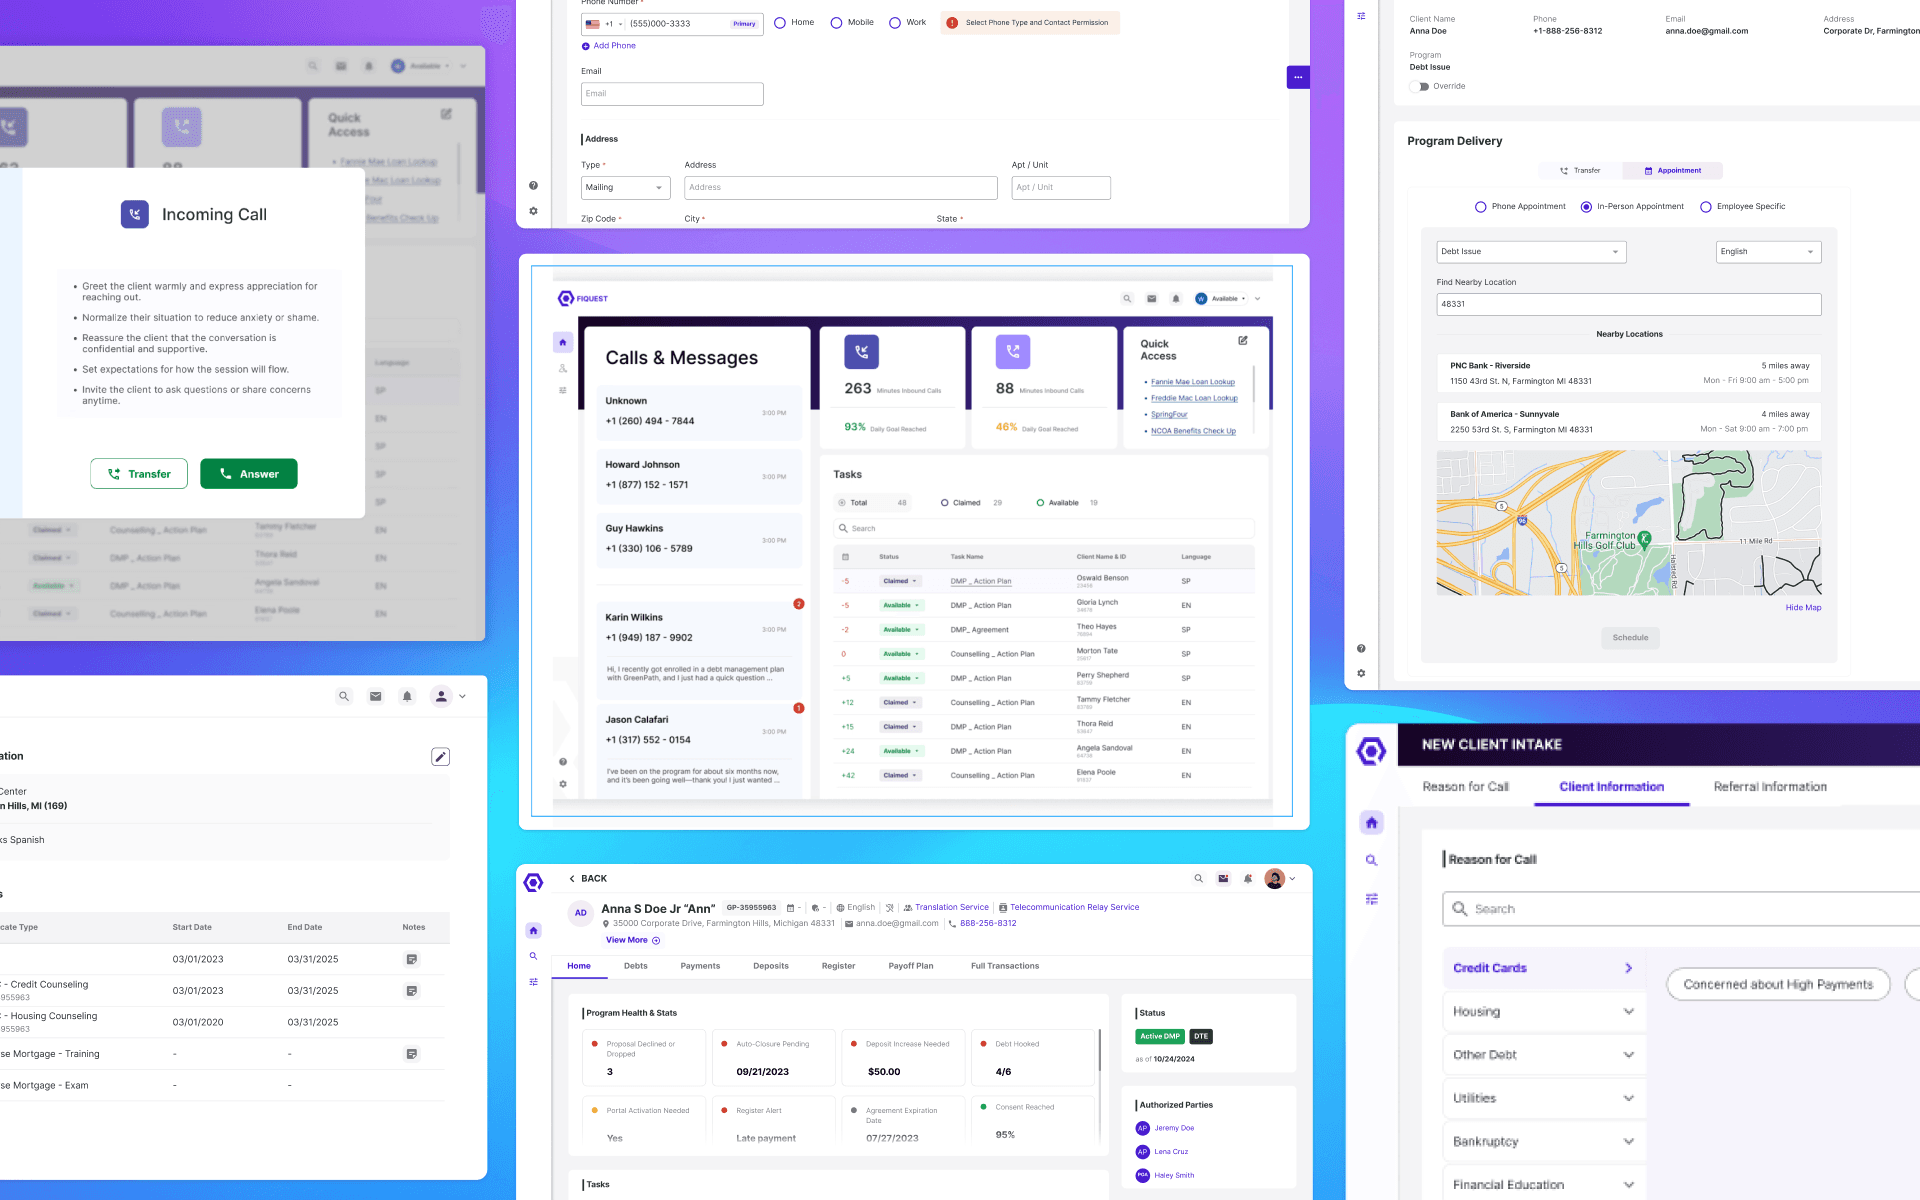Image resolution: width=1920 pixels, height=1200 pixels.
Task: Open the Referral Information tab
Action: click(x=1769, y=787)
